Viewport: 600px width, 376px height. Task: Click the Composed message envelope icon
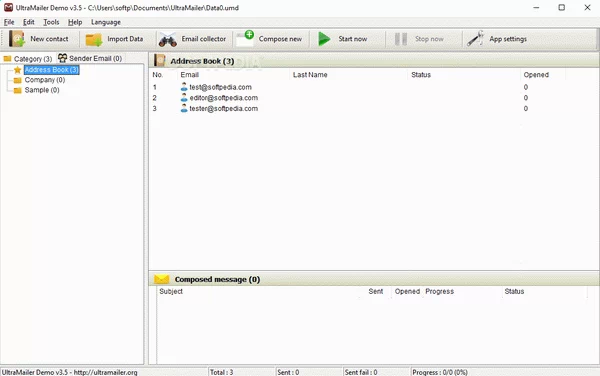pos(161,279)
